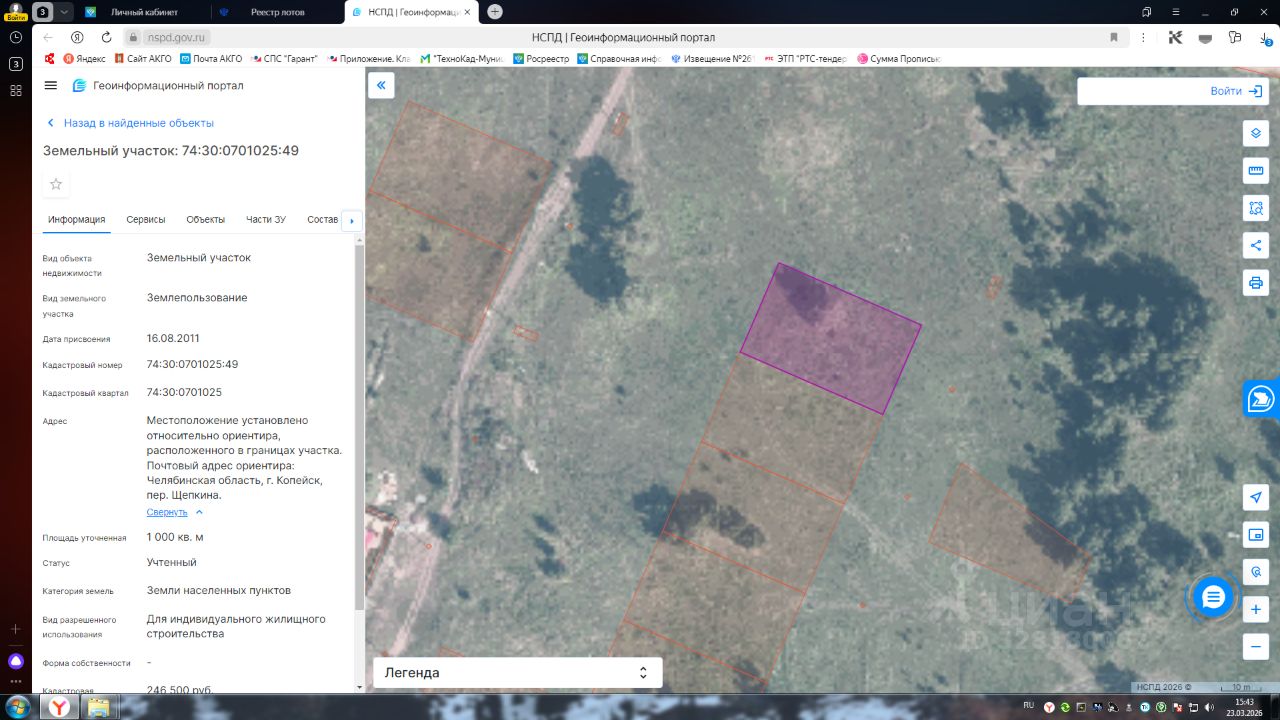The width and height of the screenshot is (1280, 720).
Task: Open the Яндекс bookmark
Action: coord(84,59)
